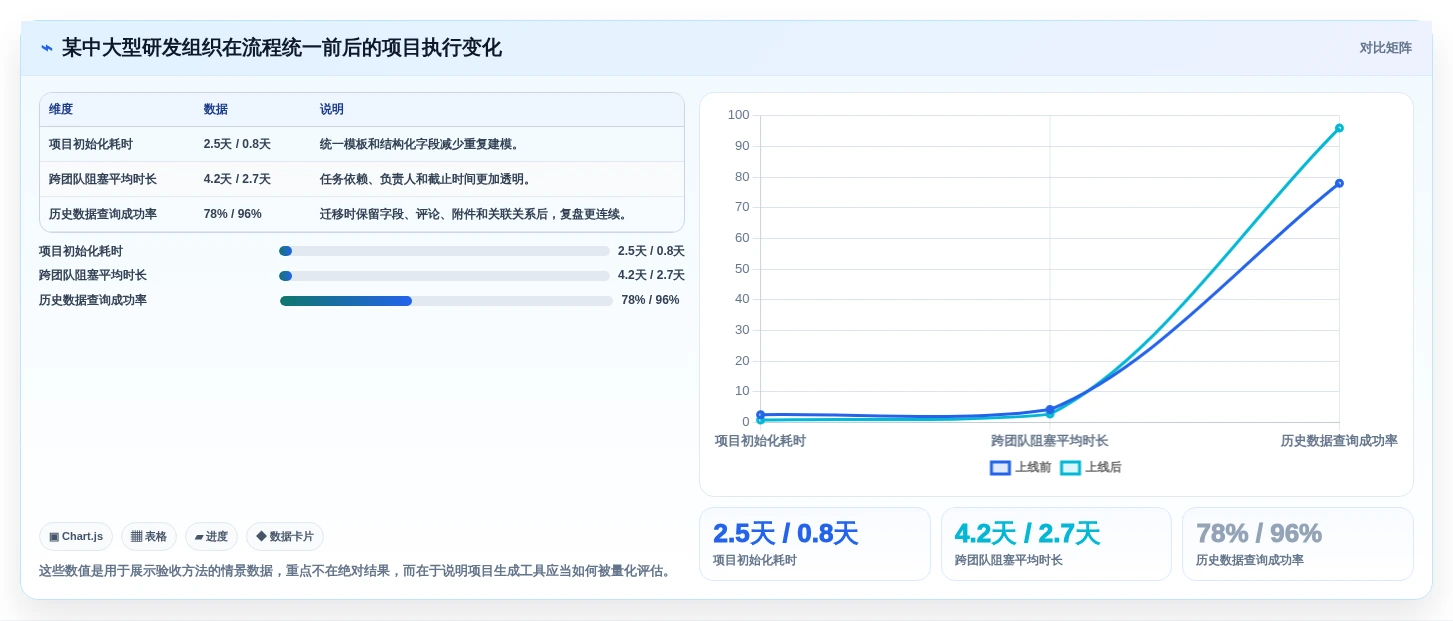
Task: Click table value 4.2天 / 2.7天
Action: point(237,179)
